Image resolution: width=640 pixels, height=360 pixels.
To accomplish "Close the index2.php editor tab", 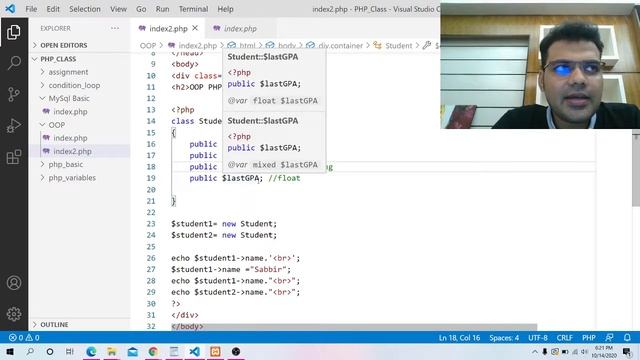I will click(x=195, y=28).
